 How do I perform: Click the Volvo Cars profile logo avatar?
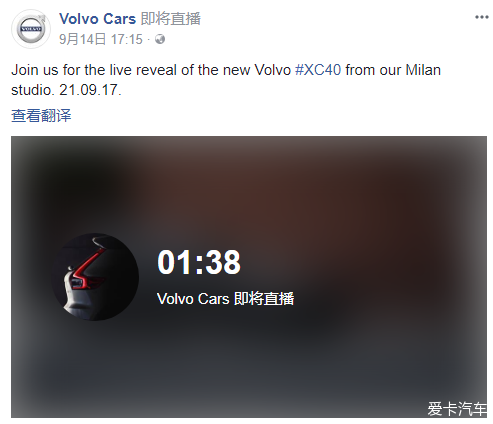tap(31, 29)
